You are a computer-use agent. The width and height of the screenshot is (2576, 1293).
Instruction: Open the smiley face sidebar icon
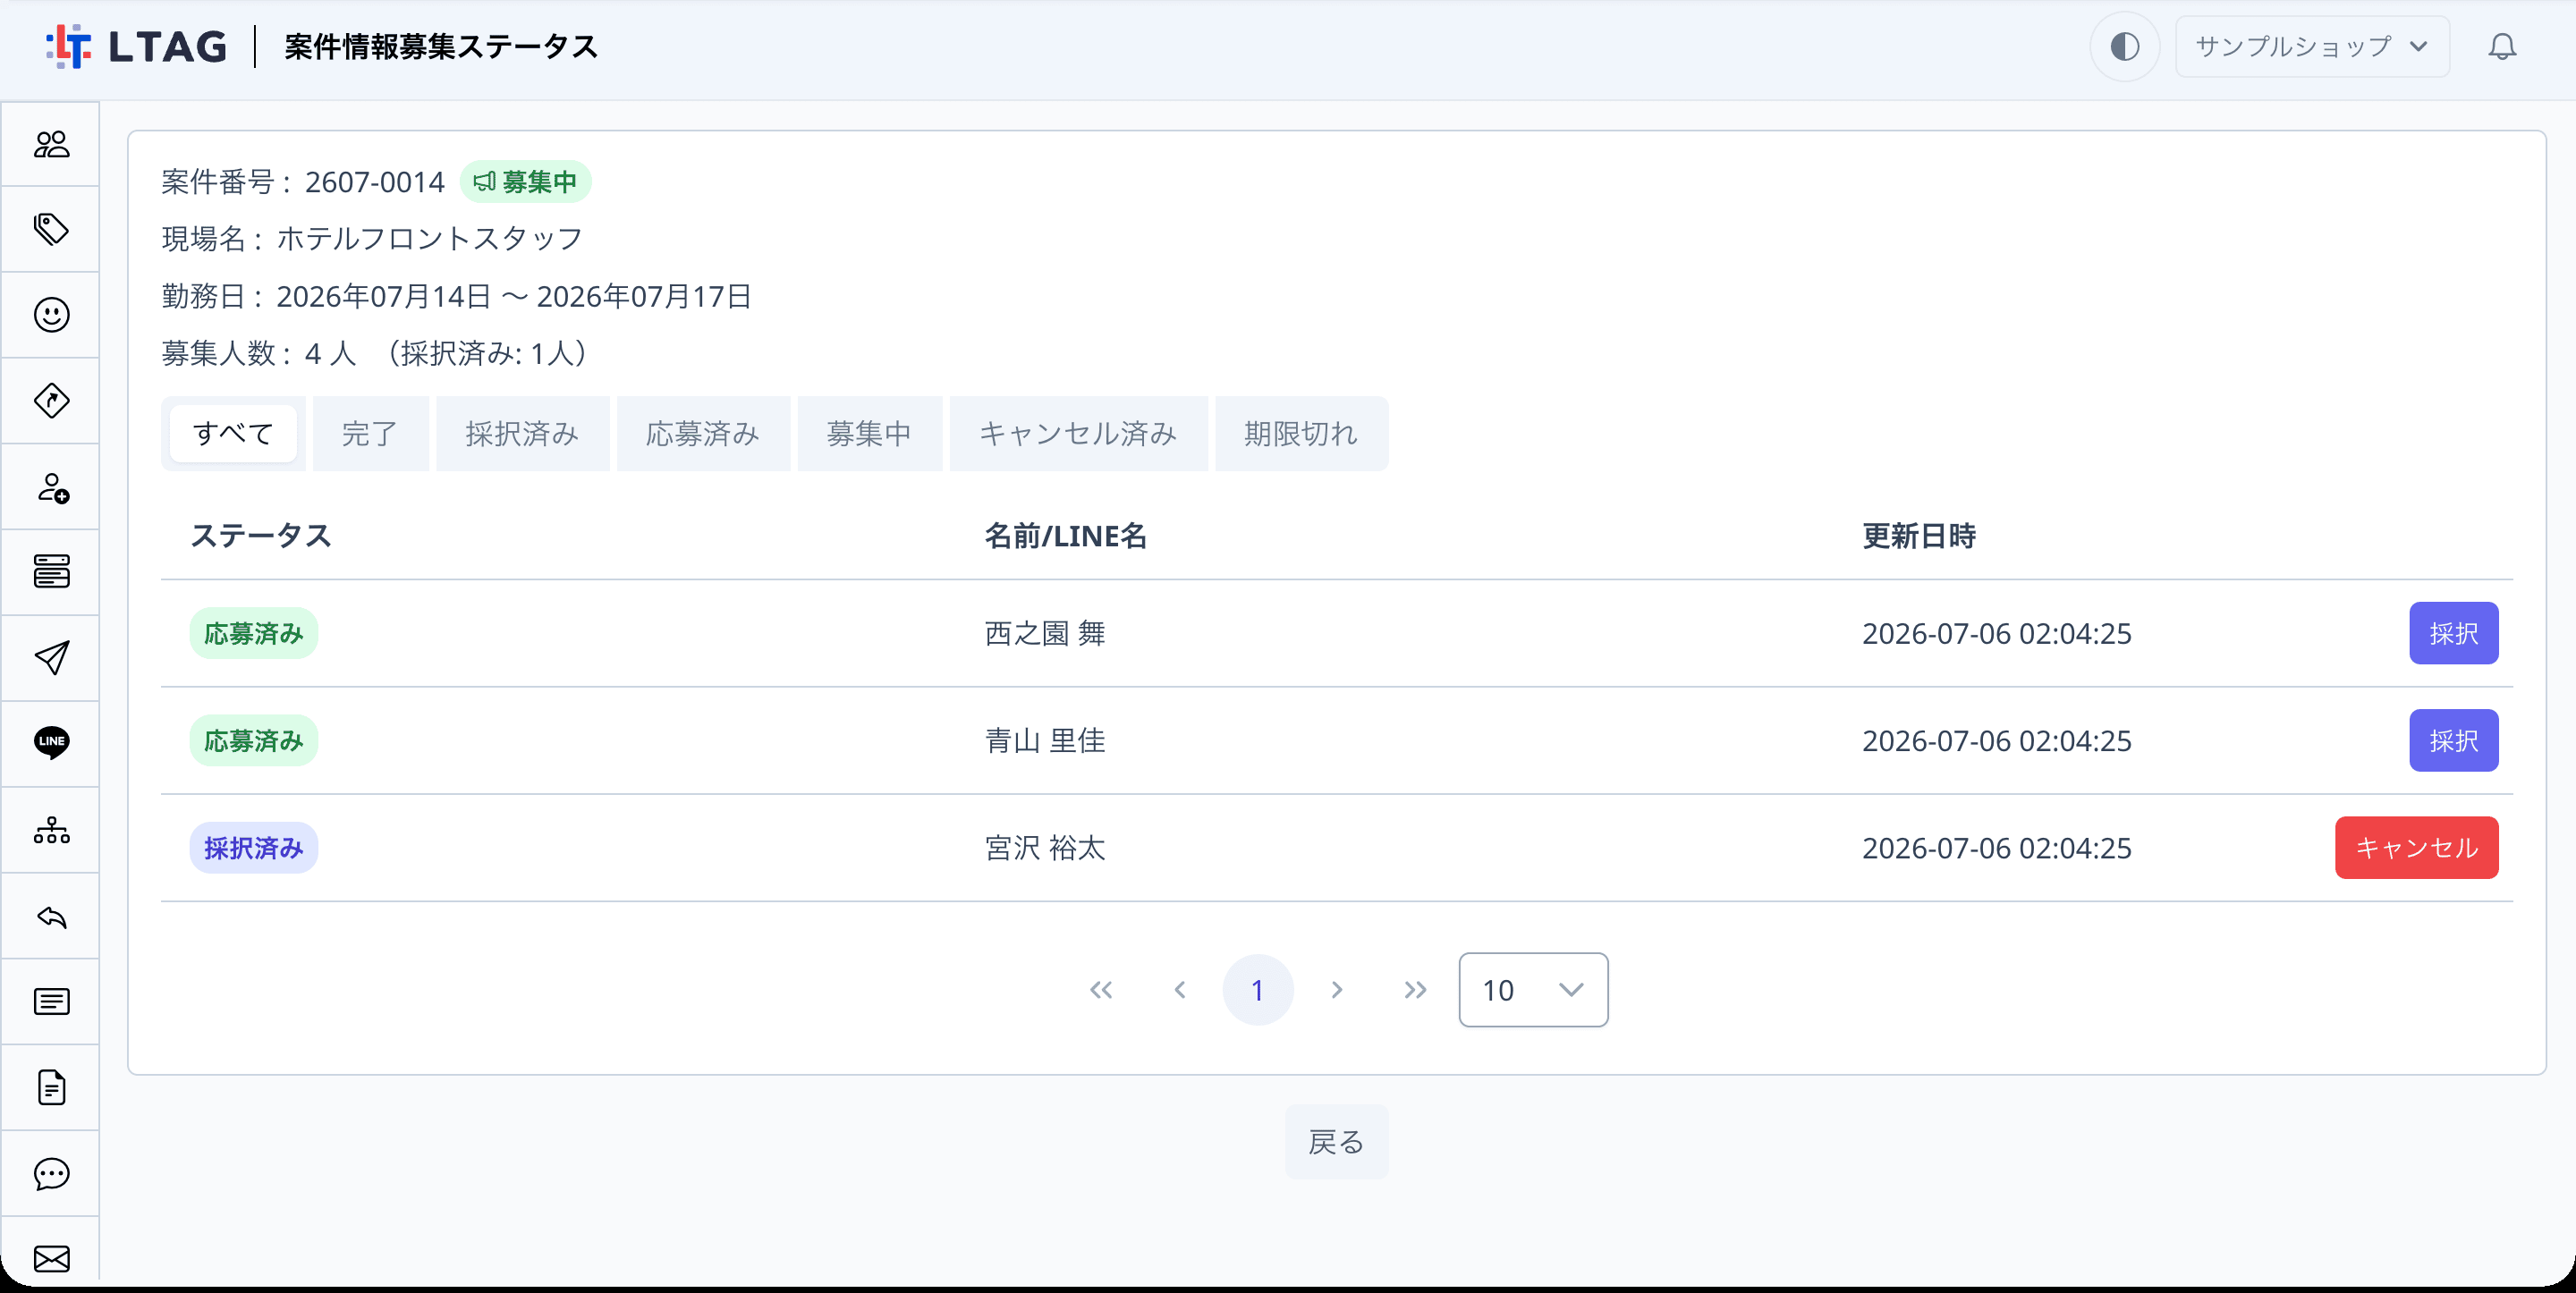[51, 315]
